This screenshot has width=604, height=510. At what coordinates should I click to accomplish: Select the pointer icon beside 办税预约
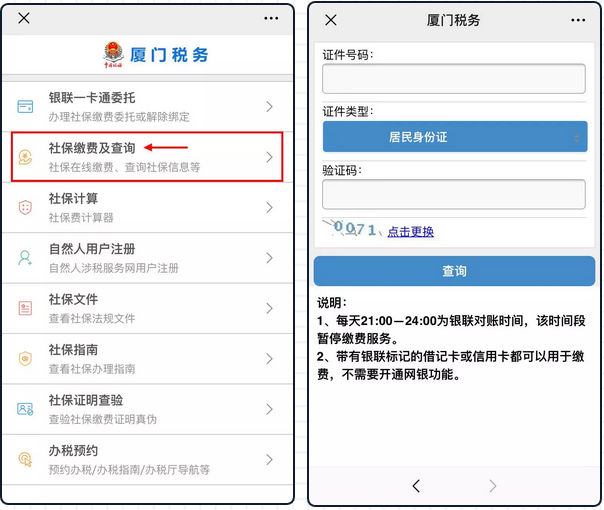[x=25, y=459]
